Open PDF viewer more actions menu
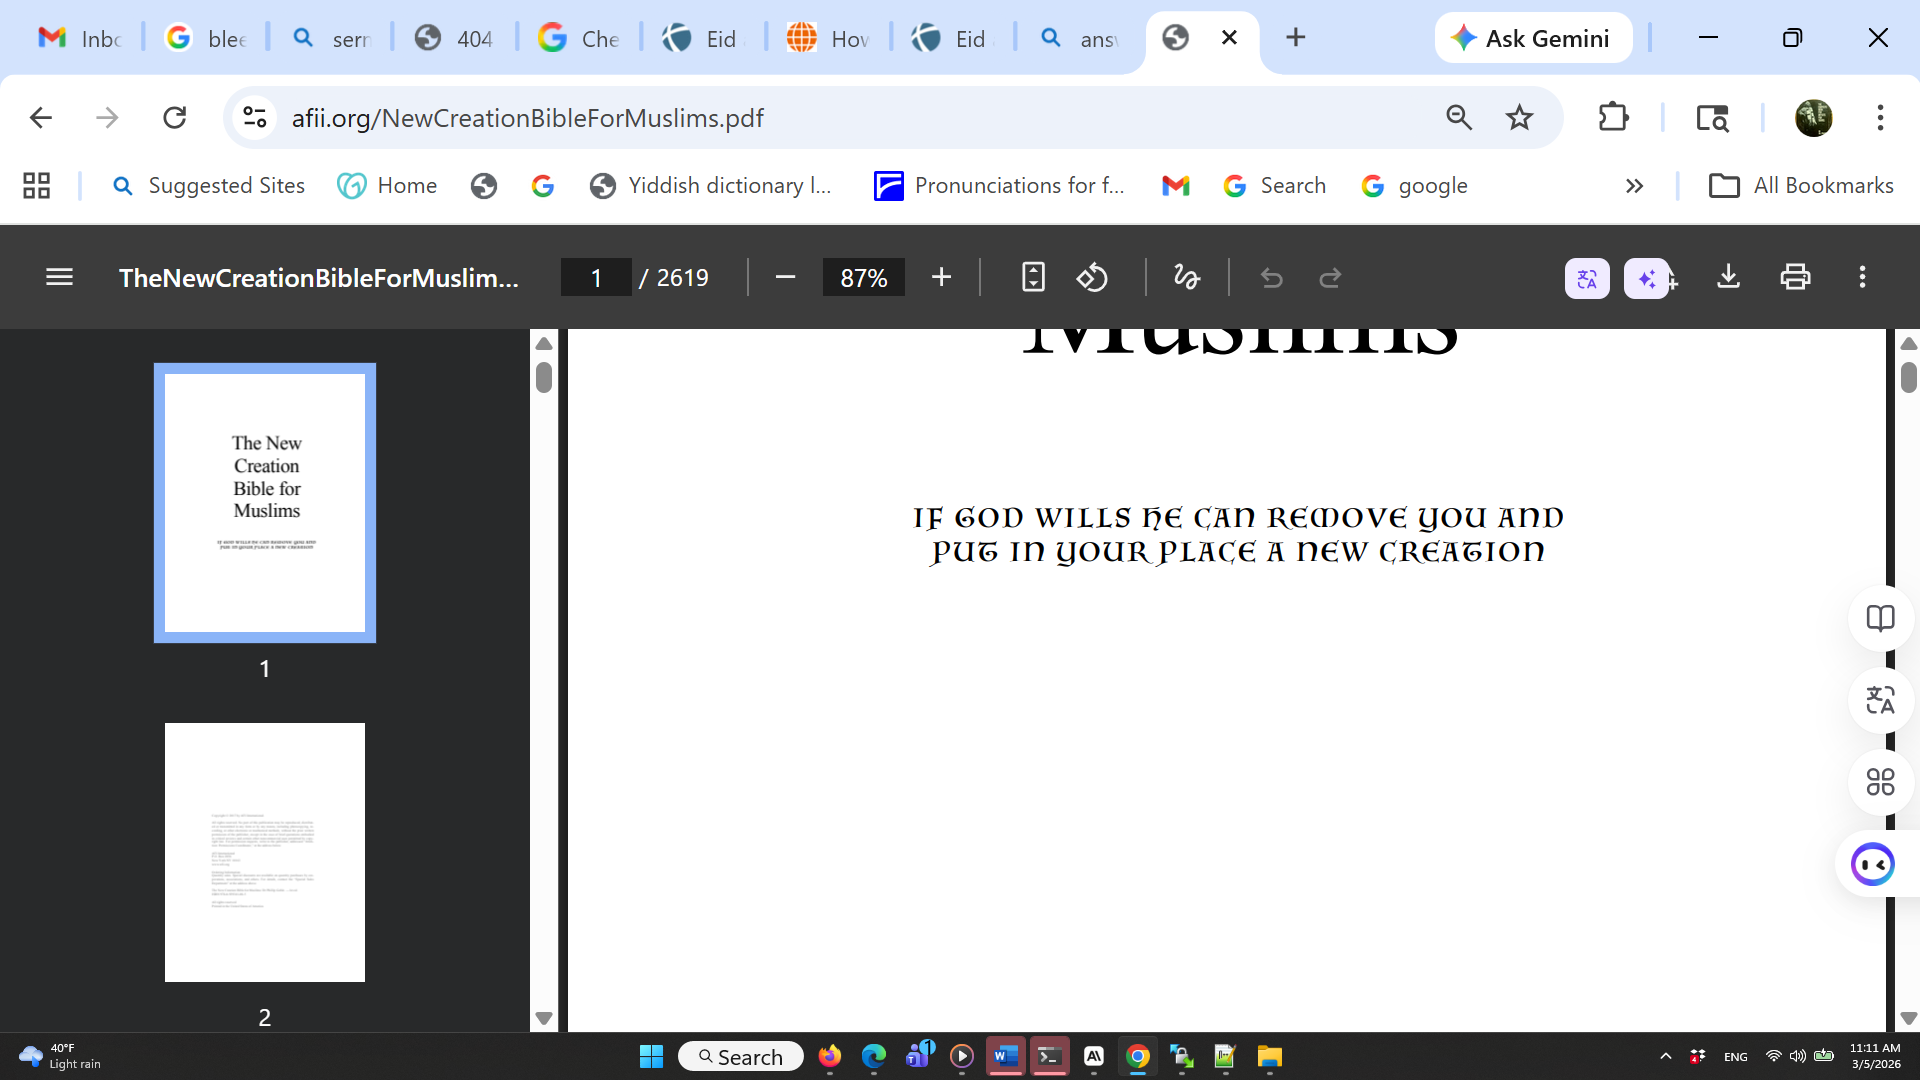Viewport: 1920px width, 1080px height. [1862, 277]
